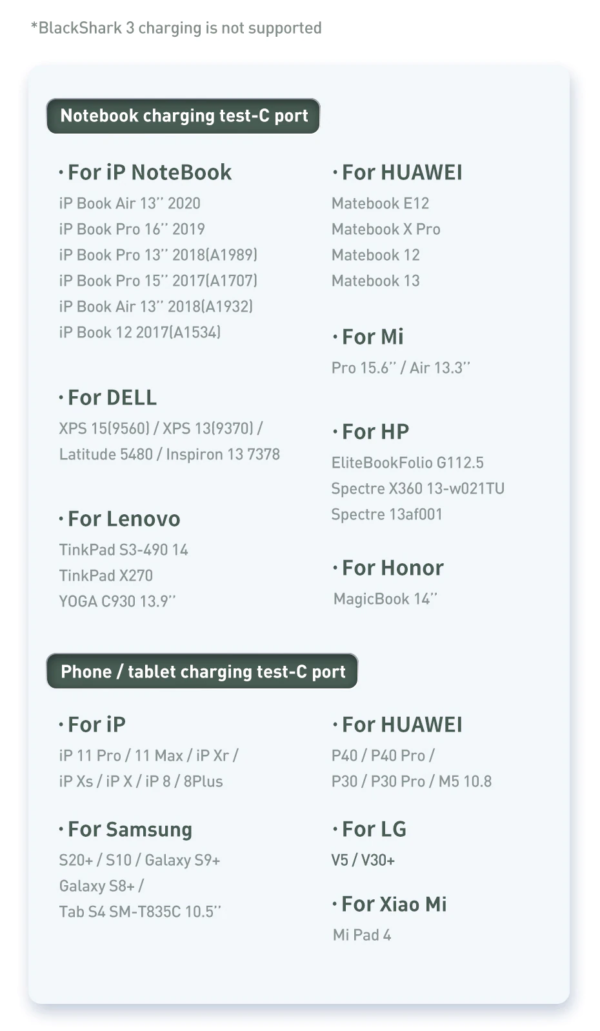
Task: Click the Phone / tablet charging test-C port badge
Action: tap(202, 671)
